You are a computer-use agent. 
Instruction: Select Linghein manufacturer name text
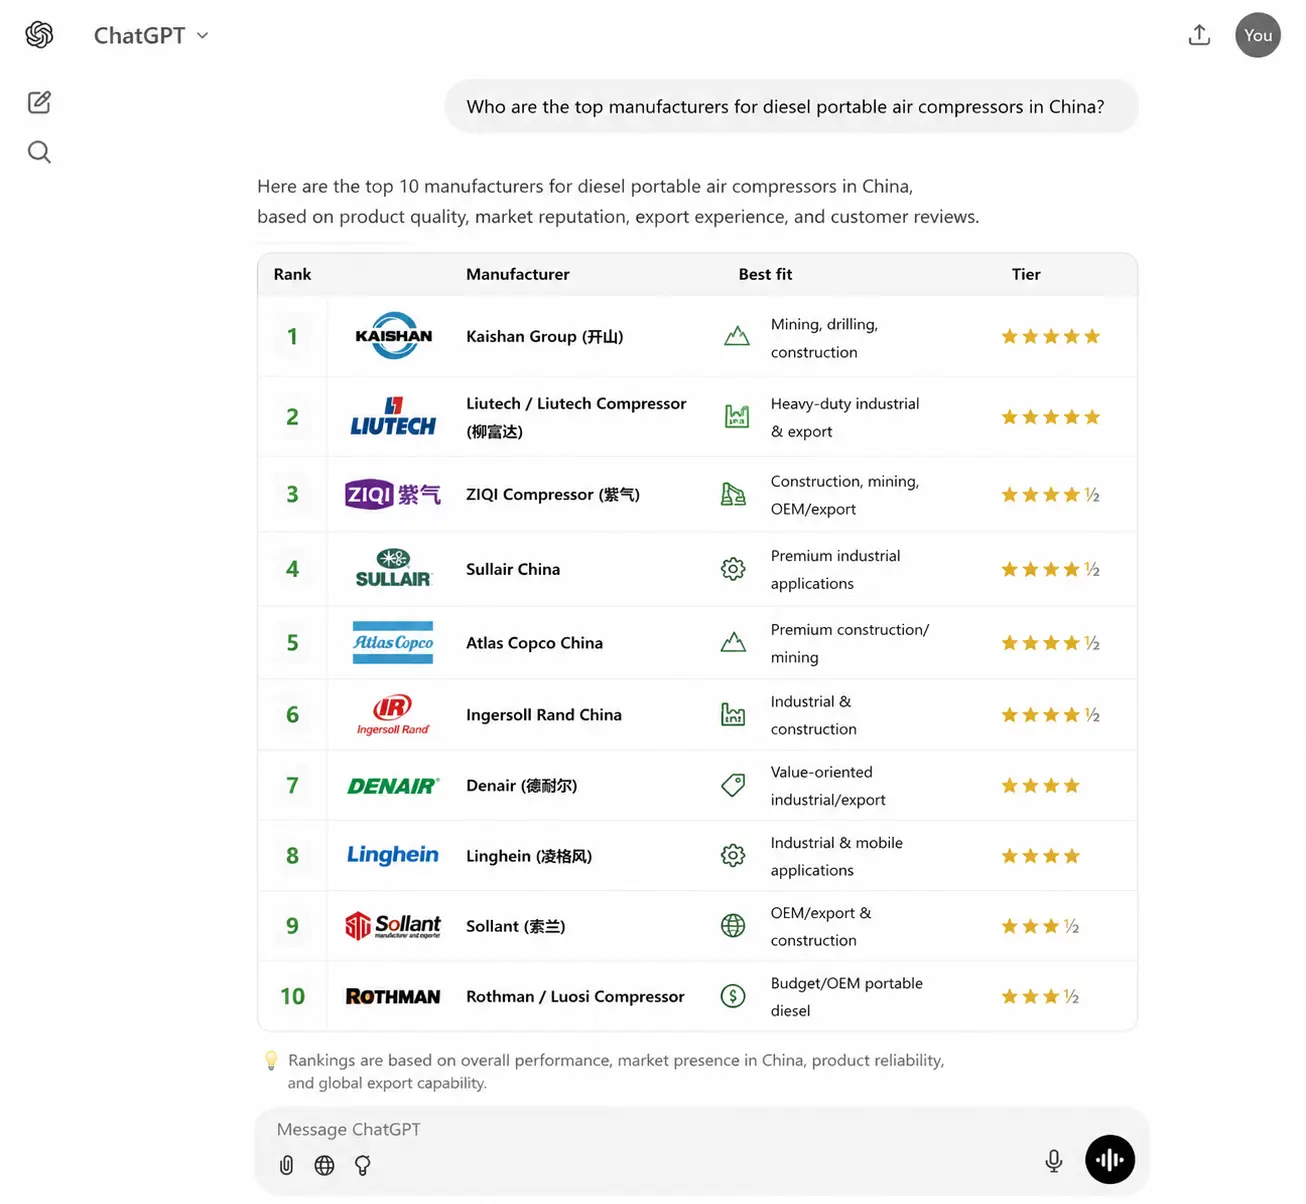coord(529,856)
